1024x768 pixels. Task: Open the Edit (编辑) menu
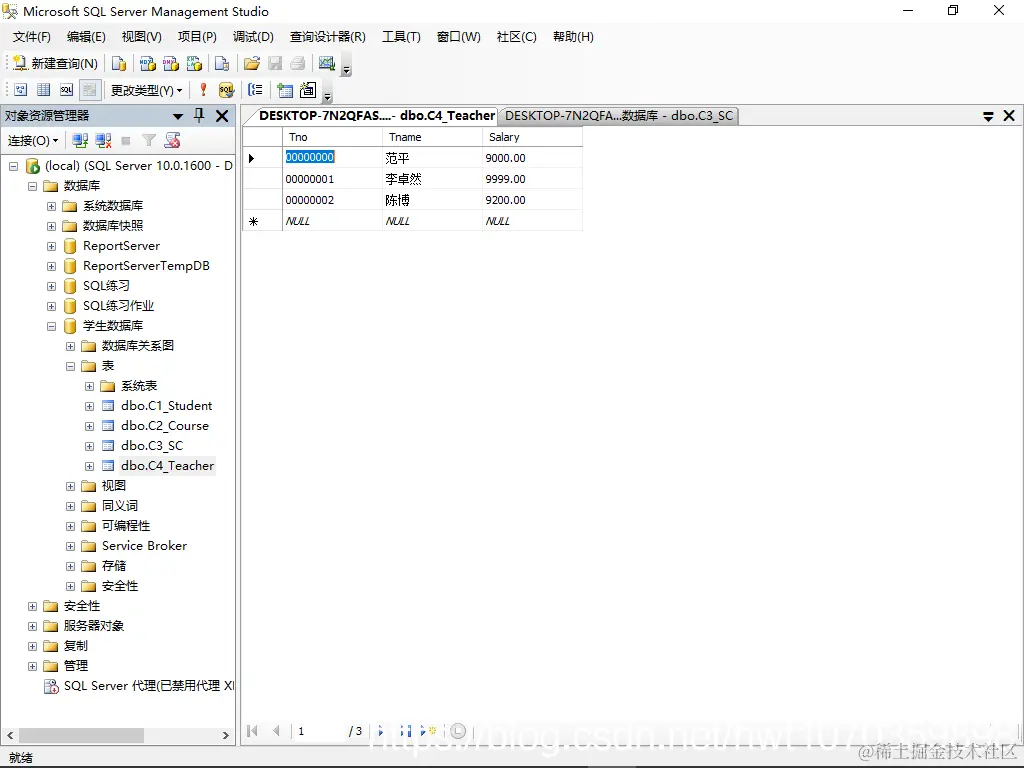pyautogui.click(x=86, y=37)
